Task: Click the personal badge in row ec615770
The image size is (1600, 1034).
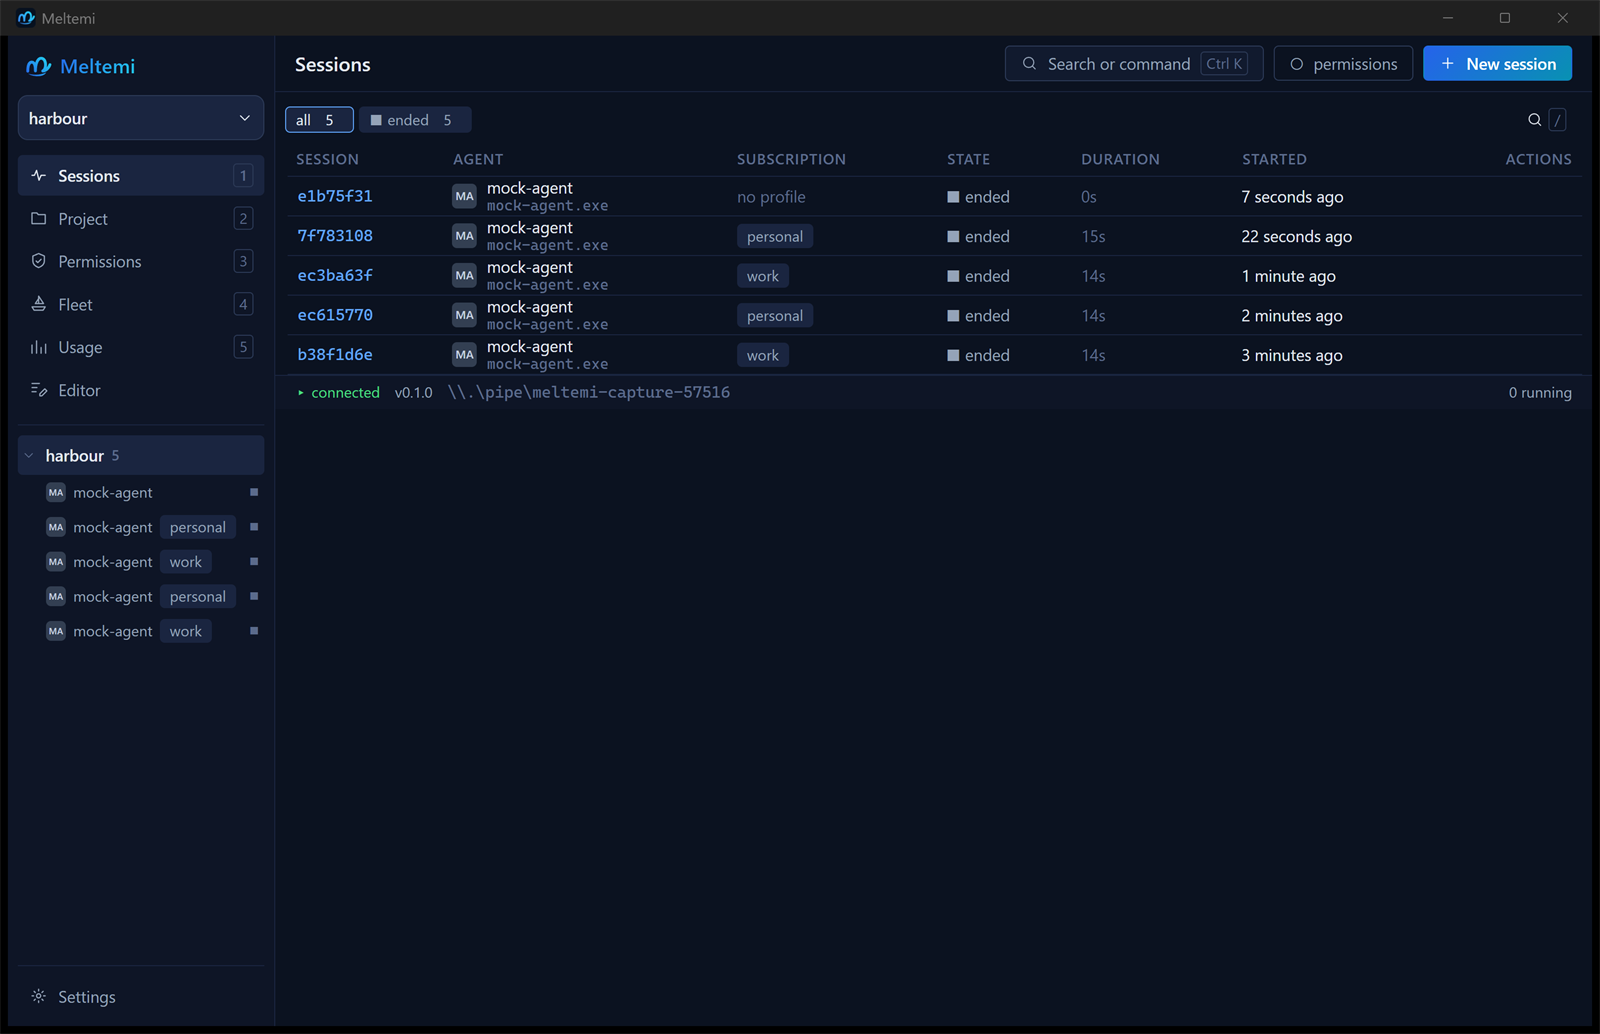Action: tap(775, 316)
